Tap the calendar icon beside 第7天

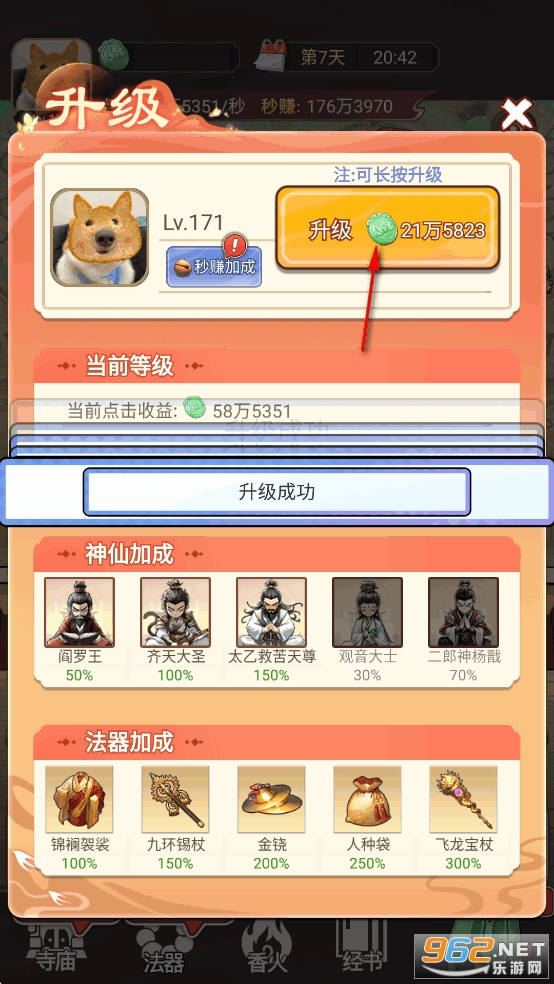tap(270, 55)
